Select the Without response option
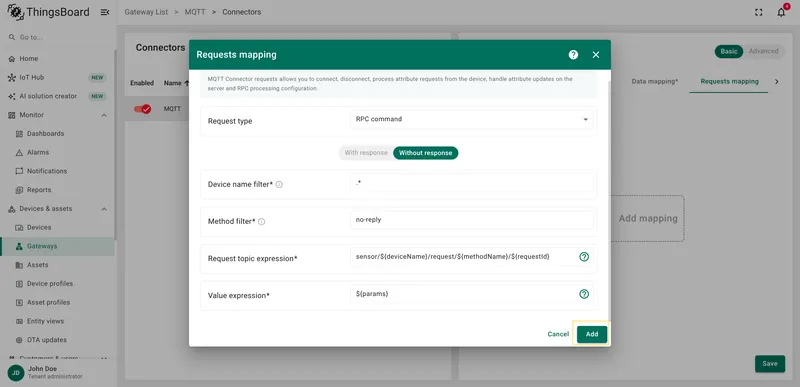Image resolution: width=800 pixels, height=387 pixels. (426, 153)
